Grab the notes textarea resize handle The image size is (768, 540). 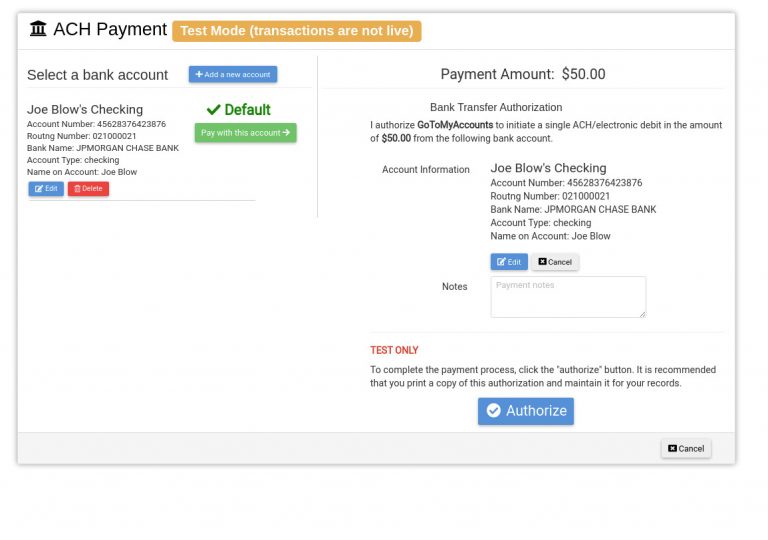tap(643, 314)
